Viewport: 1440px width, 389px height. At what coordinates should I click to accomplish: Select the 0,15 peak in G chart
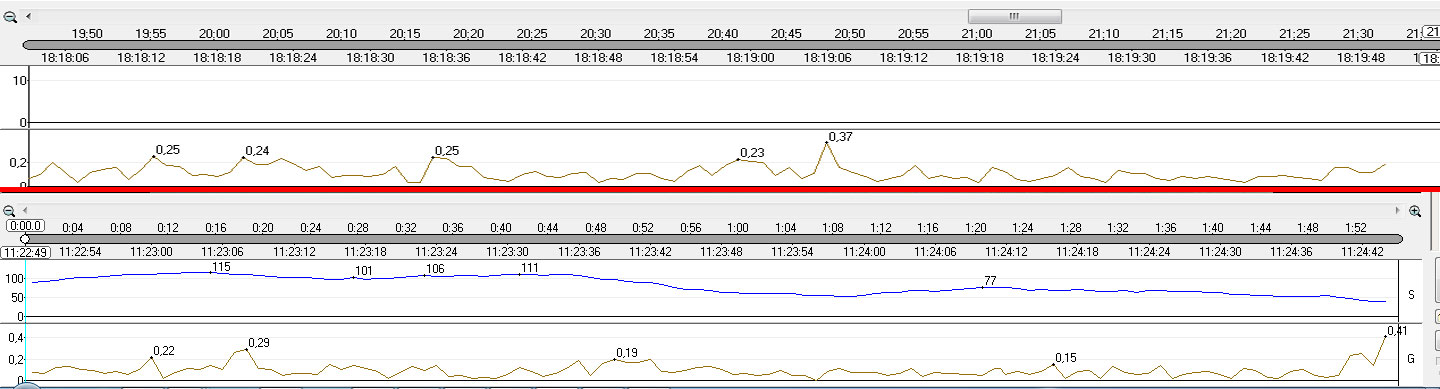click(x=1054, y=364)
